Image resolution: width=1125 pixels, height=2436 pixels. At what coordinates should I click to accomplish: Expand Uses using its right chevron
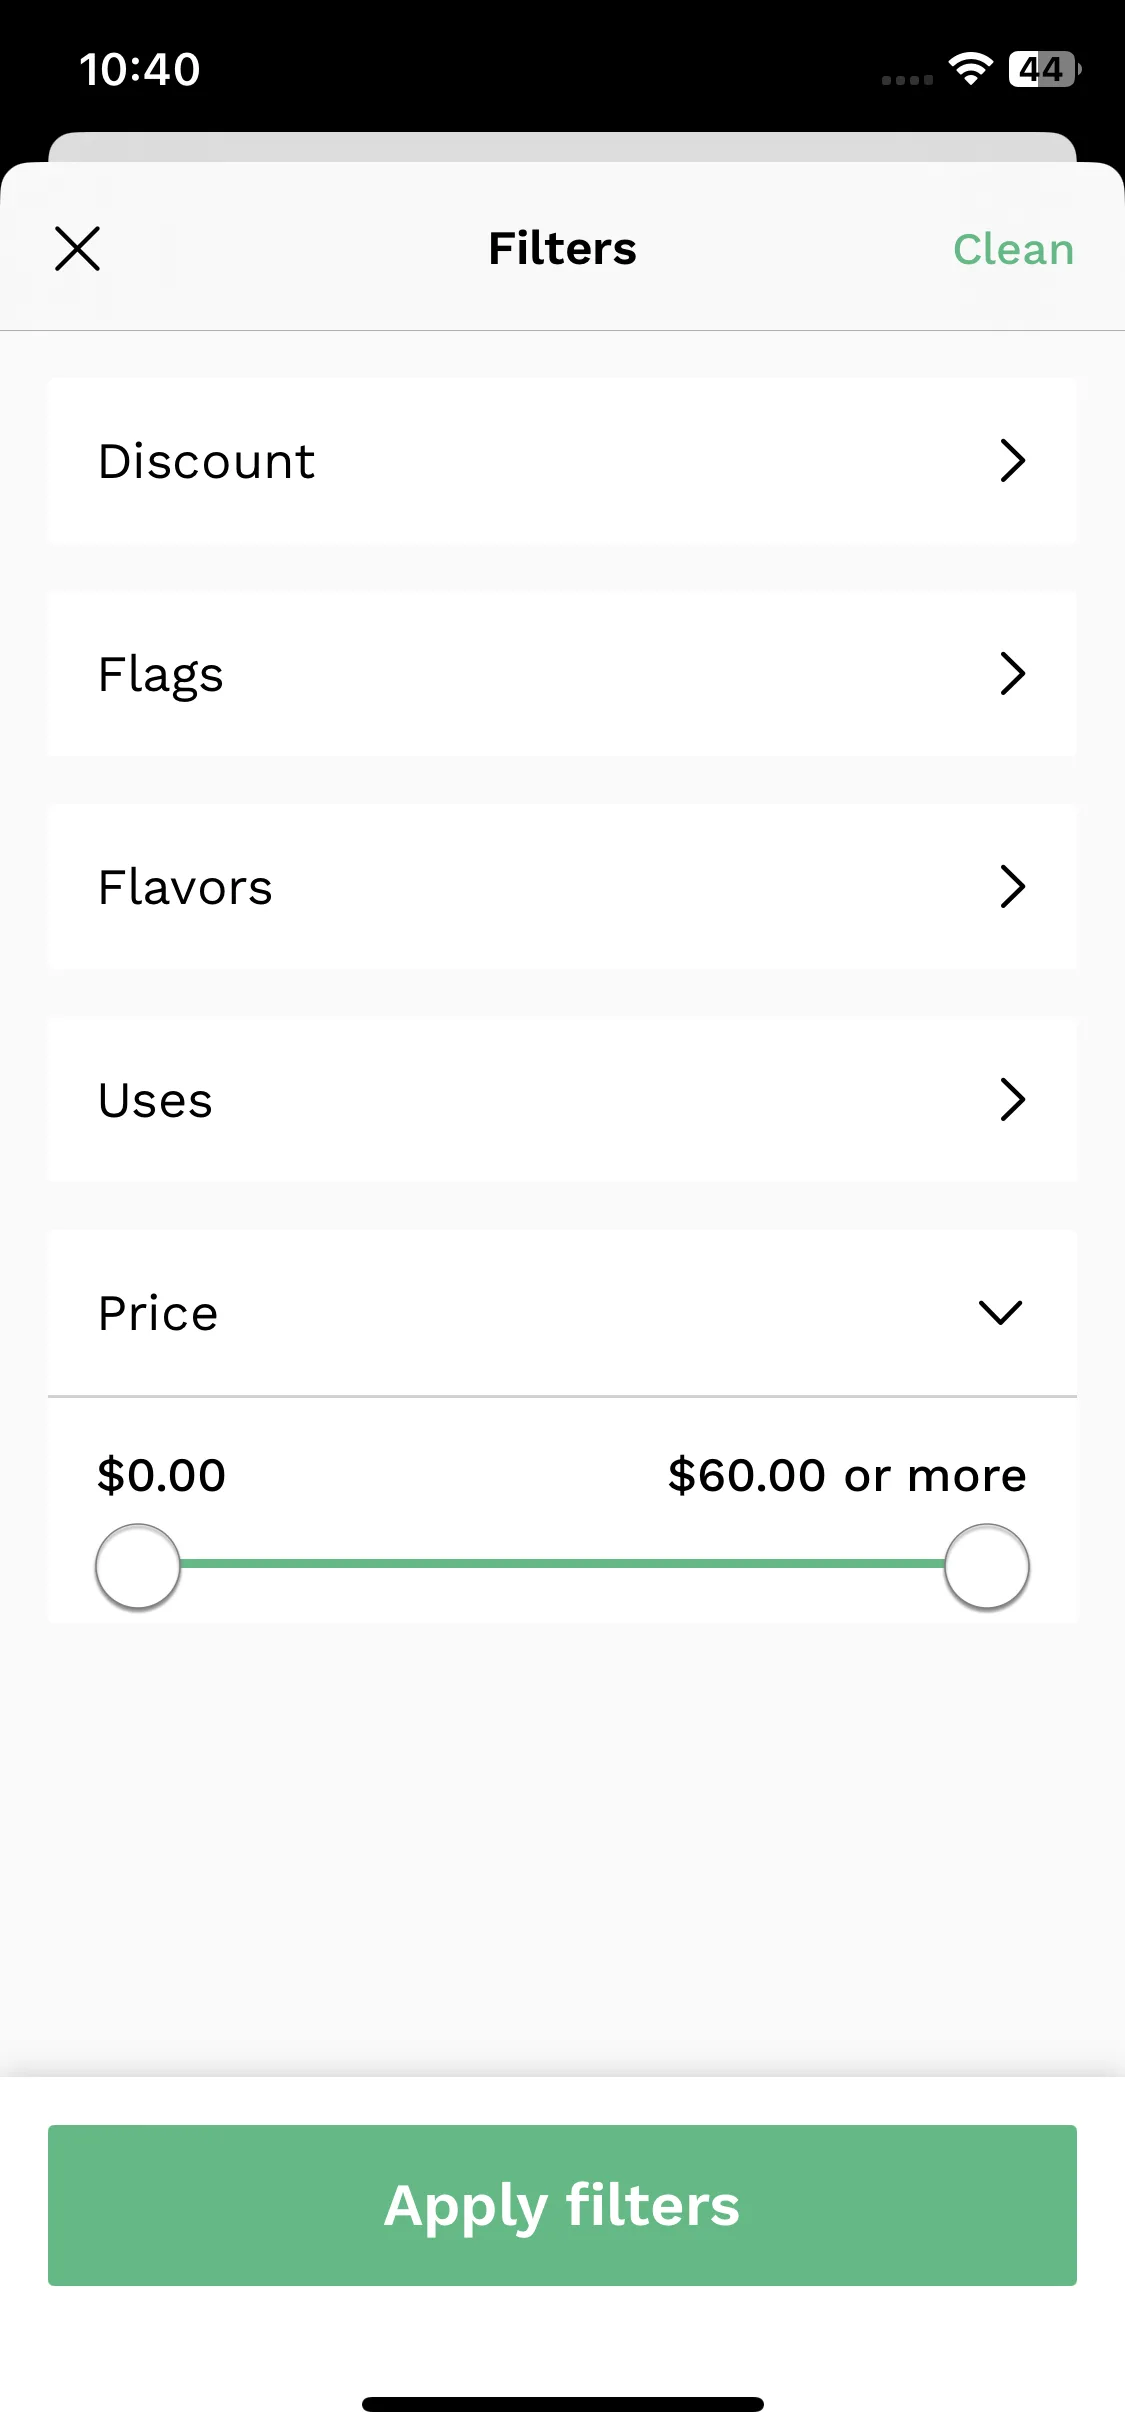[x=1012, y=1100]
